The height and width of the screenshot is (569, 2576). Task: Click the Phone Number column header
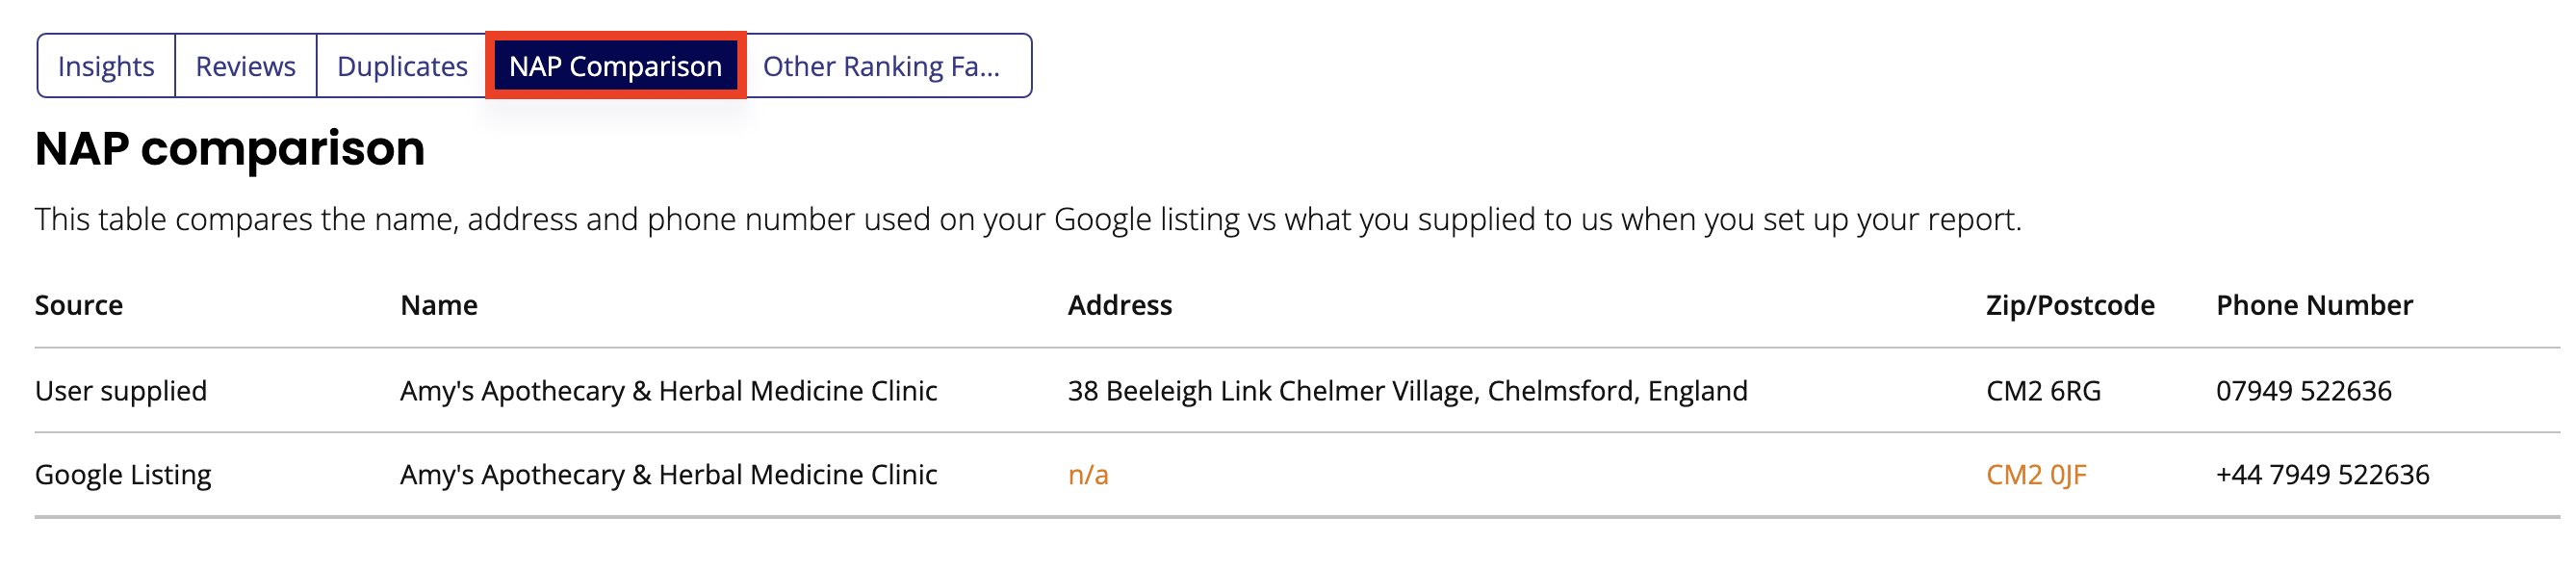[2313, 305]
